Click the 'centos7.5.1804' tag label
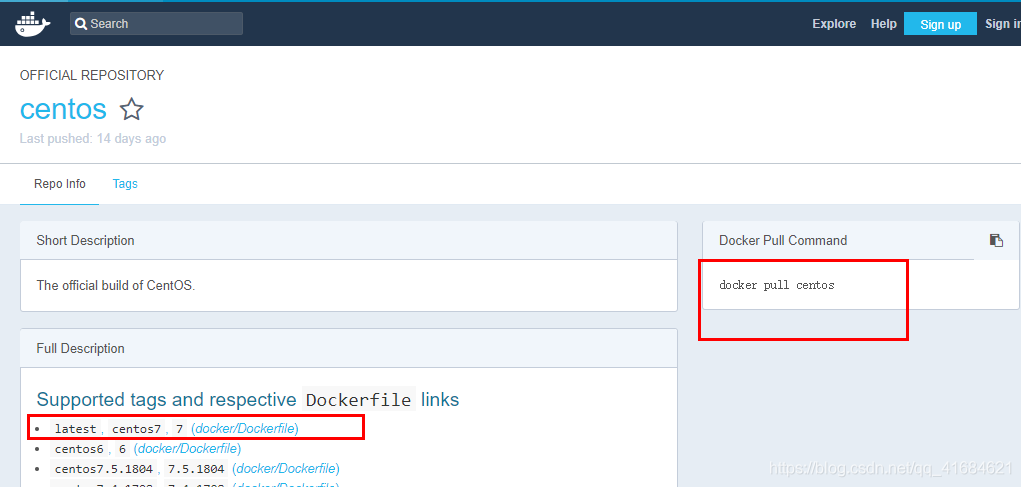This screenshot has height=487, width=1021. [x=104, y=469]
